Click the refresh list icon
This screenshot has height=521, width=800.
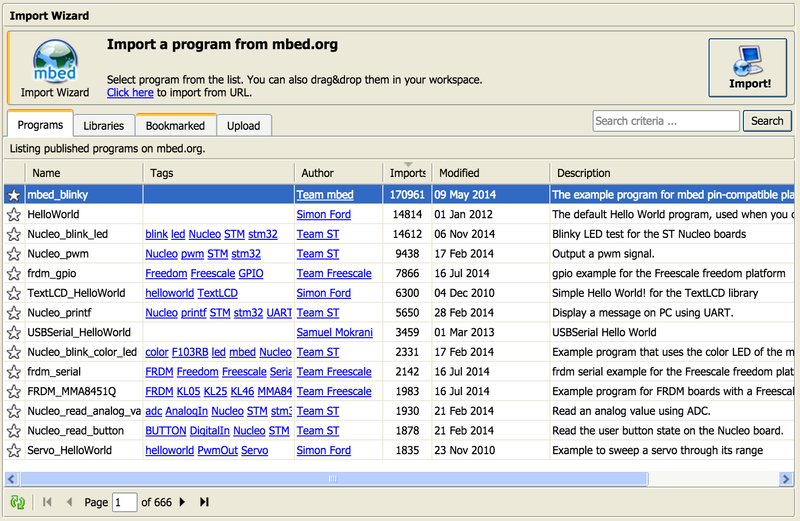tap(17, 502)
